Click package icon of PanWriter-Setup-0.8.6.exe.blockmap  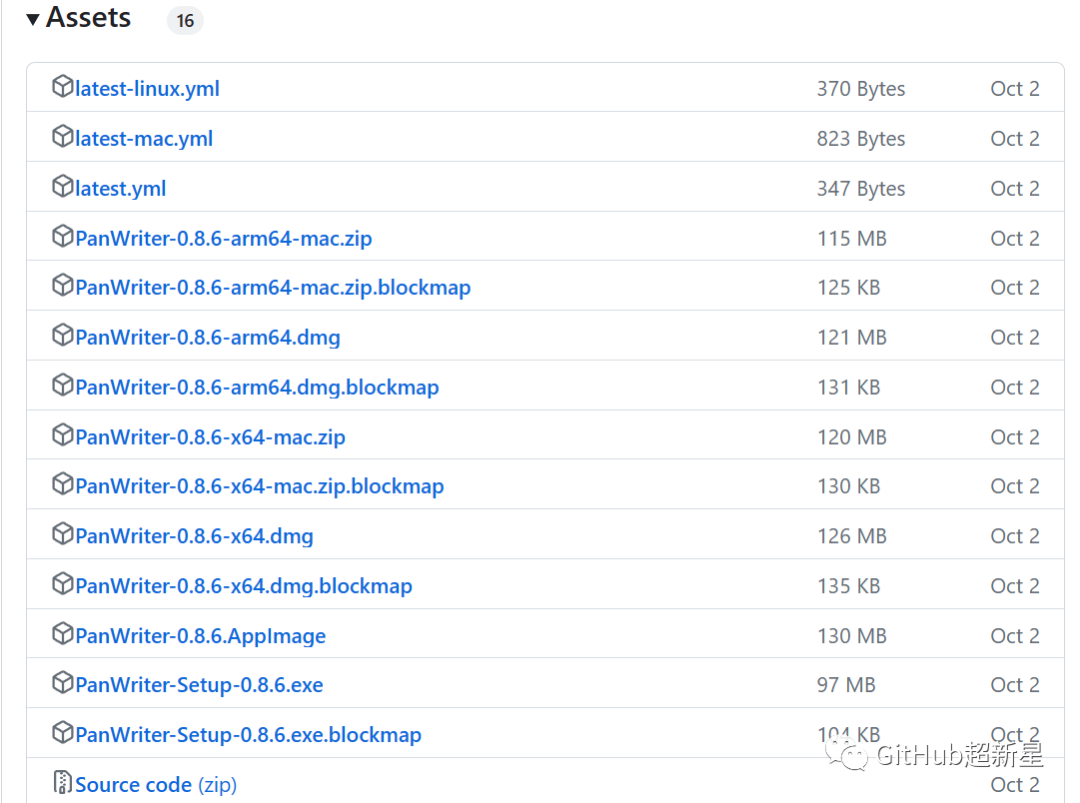63,732
